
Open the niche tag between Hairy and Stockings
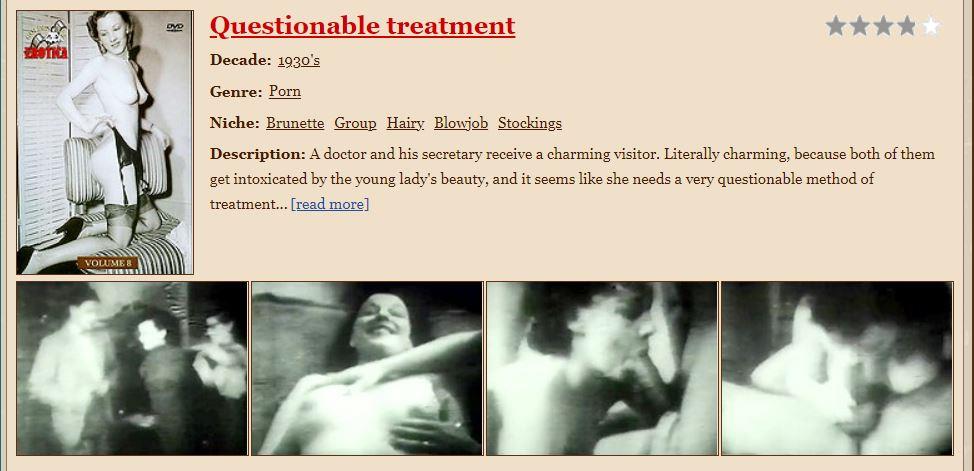pyautogui.click(x=461, y=123)
